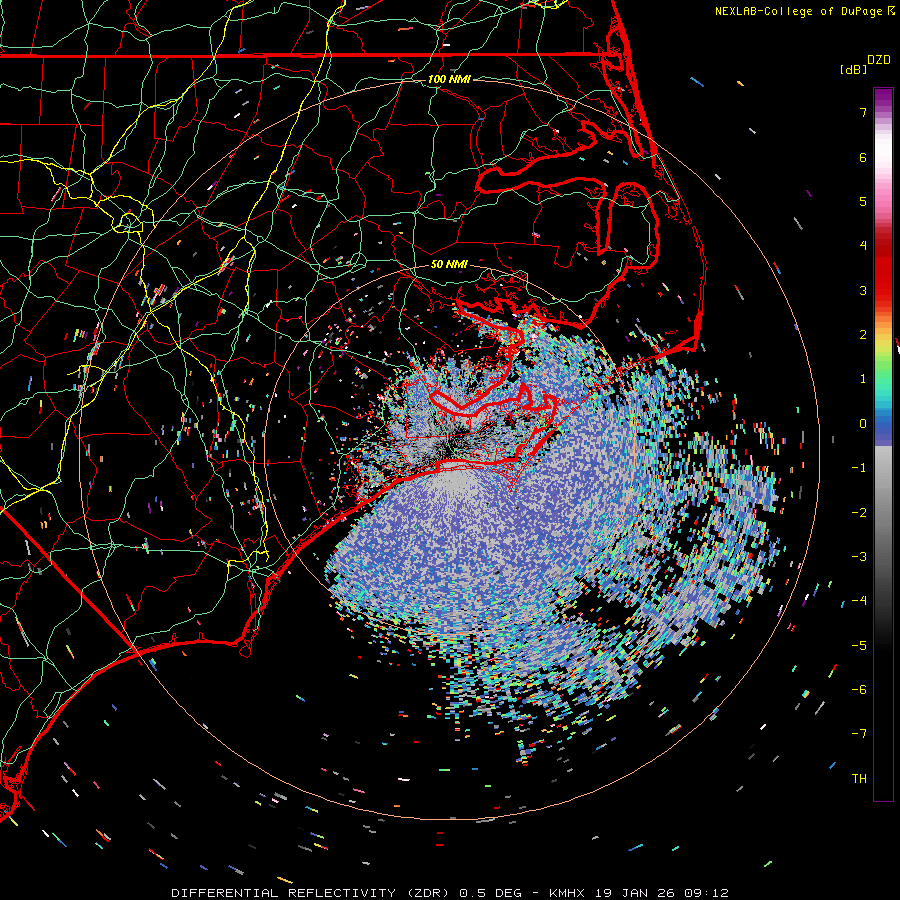Viewport: 900px width, 900px height.
Task: Click the DZD legend title
Action: 879,60
